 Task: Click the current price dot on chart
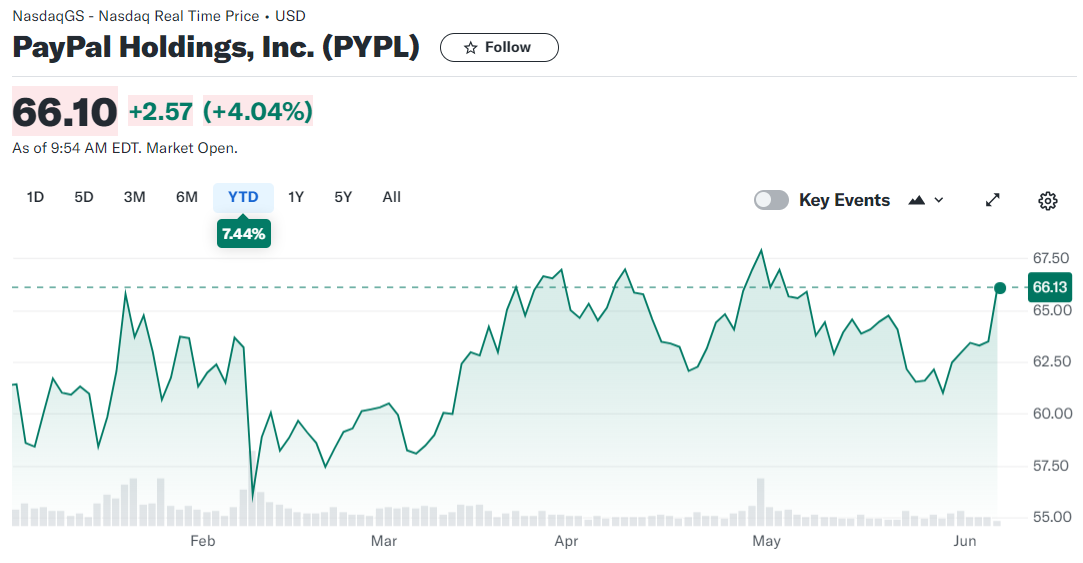[x=1000, y=288]
